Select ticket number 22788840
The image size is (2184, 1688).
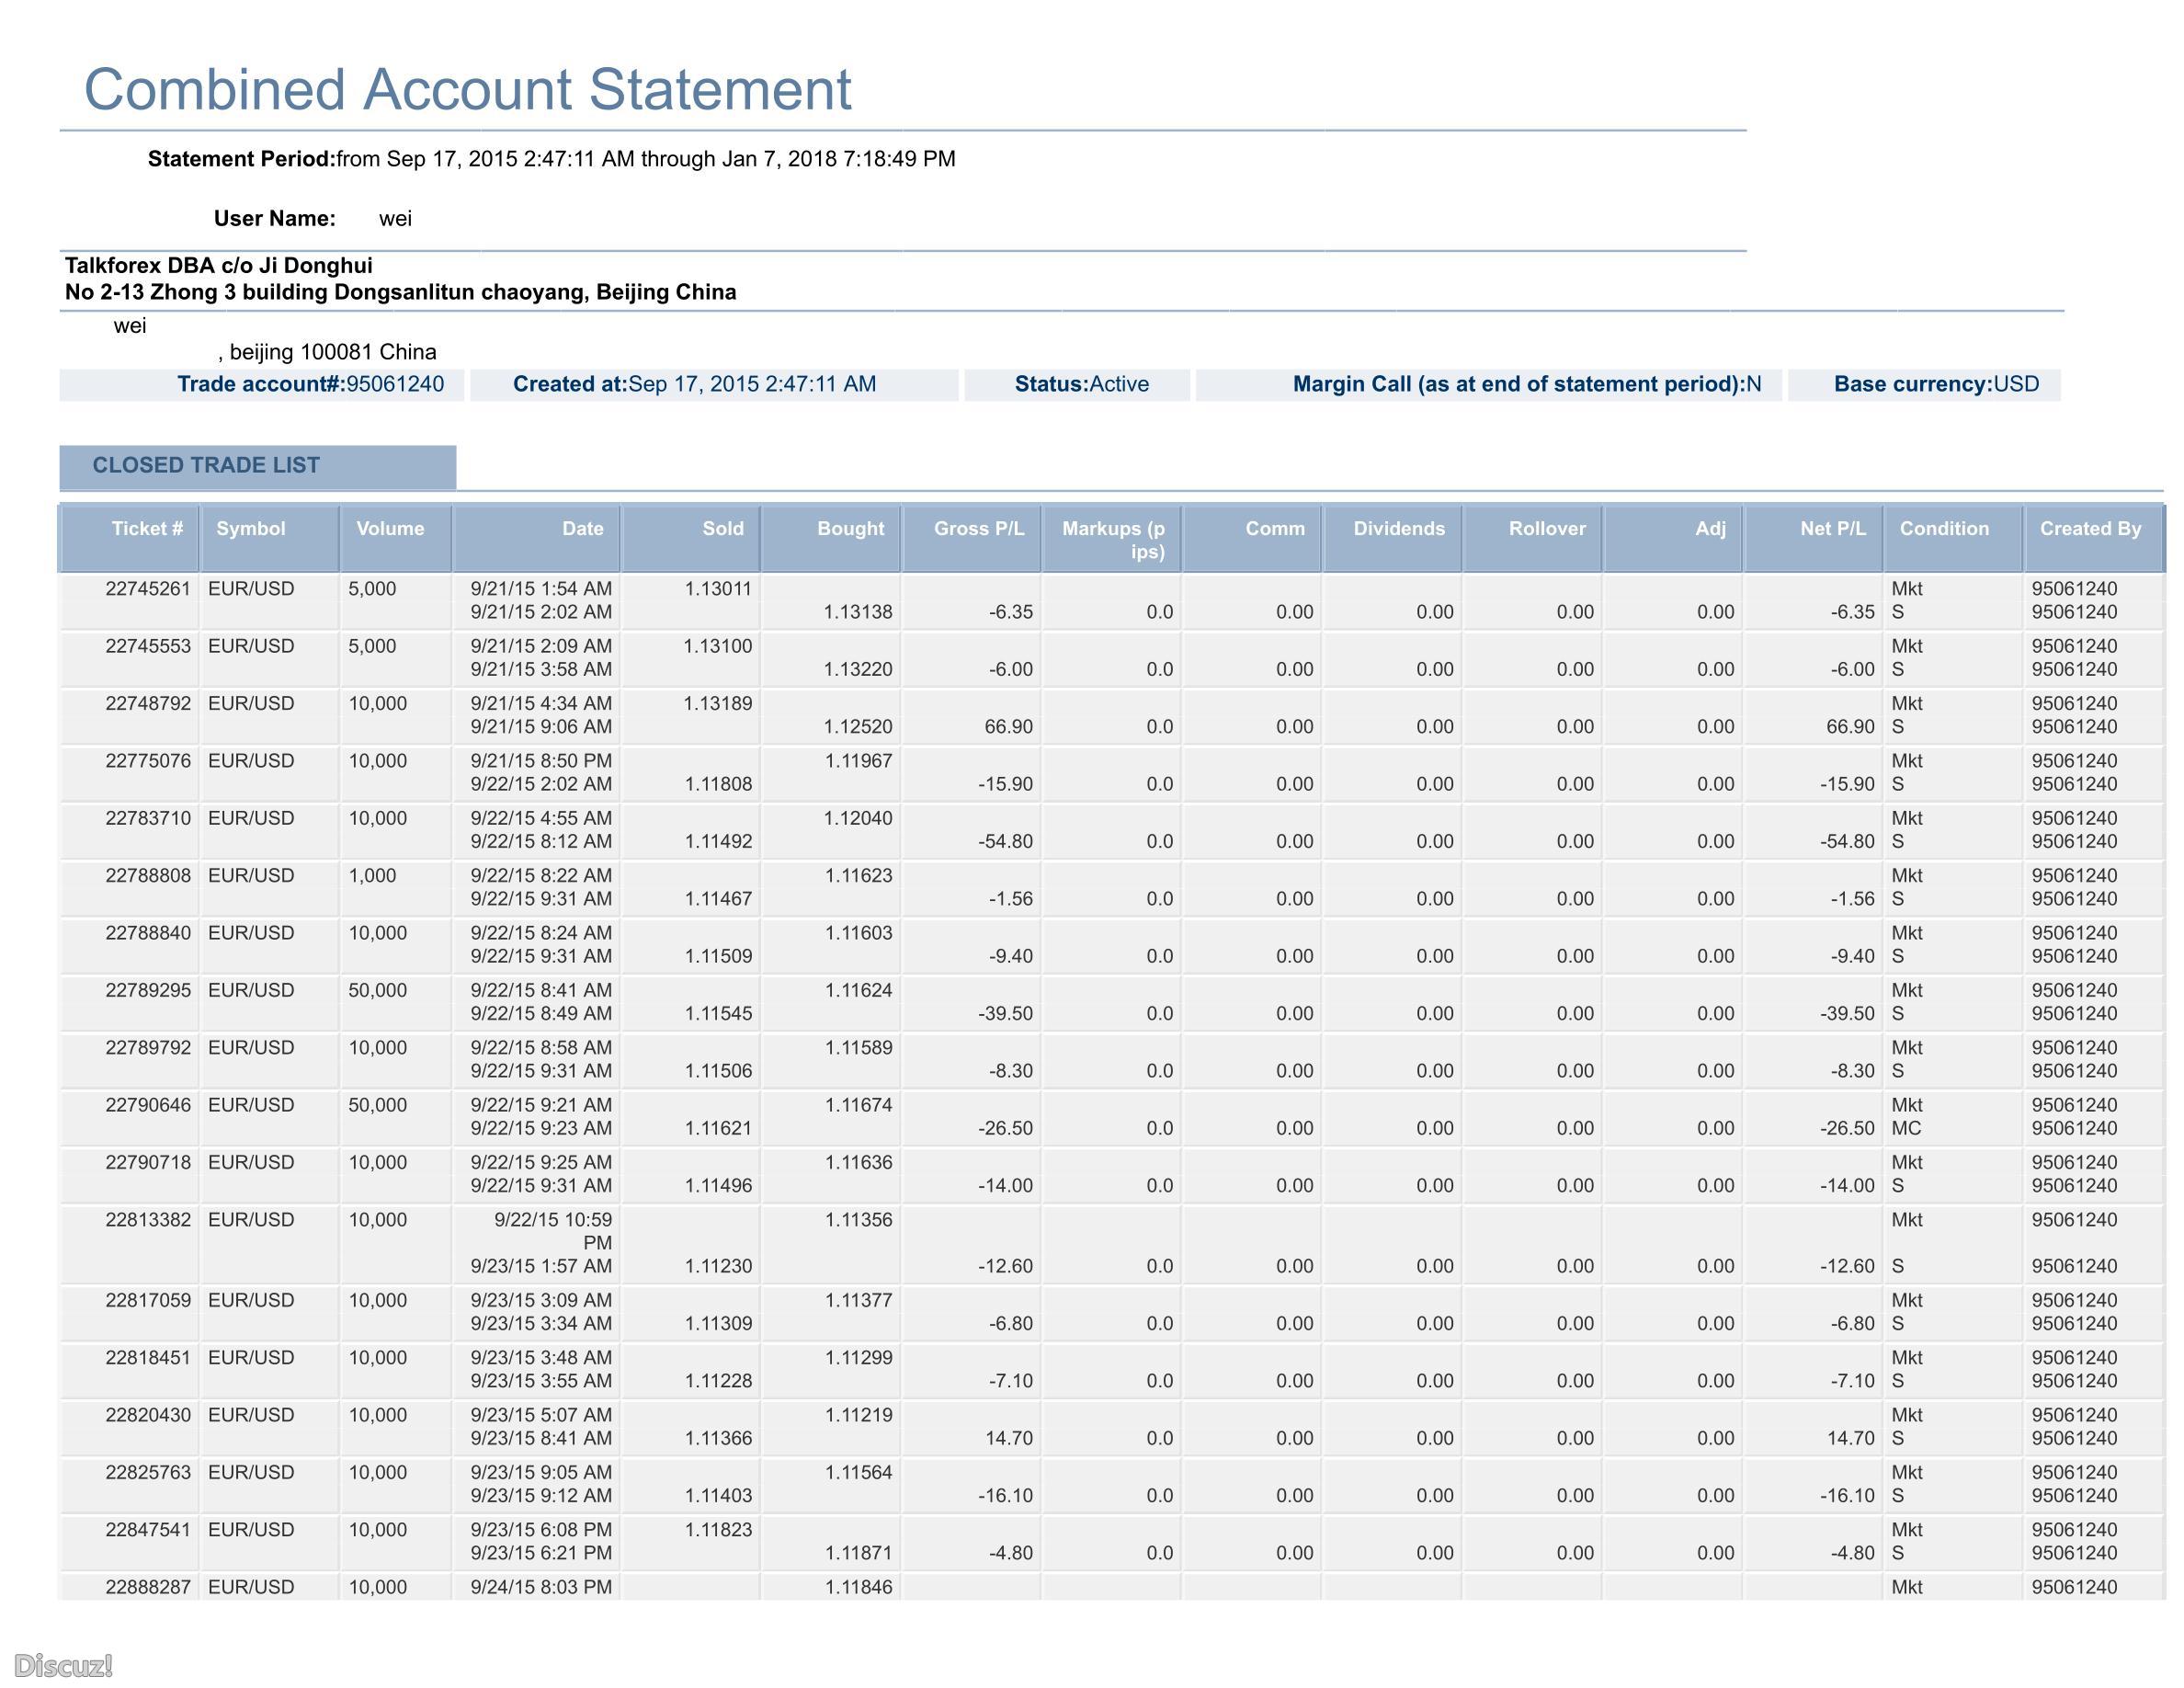pos(148,933)
